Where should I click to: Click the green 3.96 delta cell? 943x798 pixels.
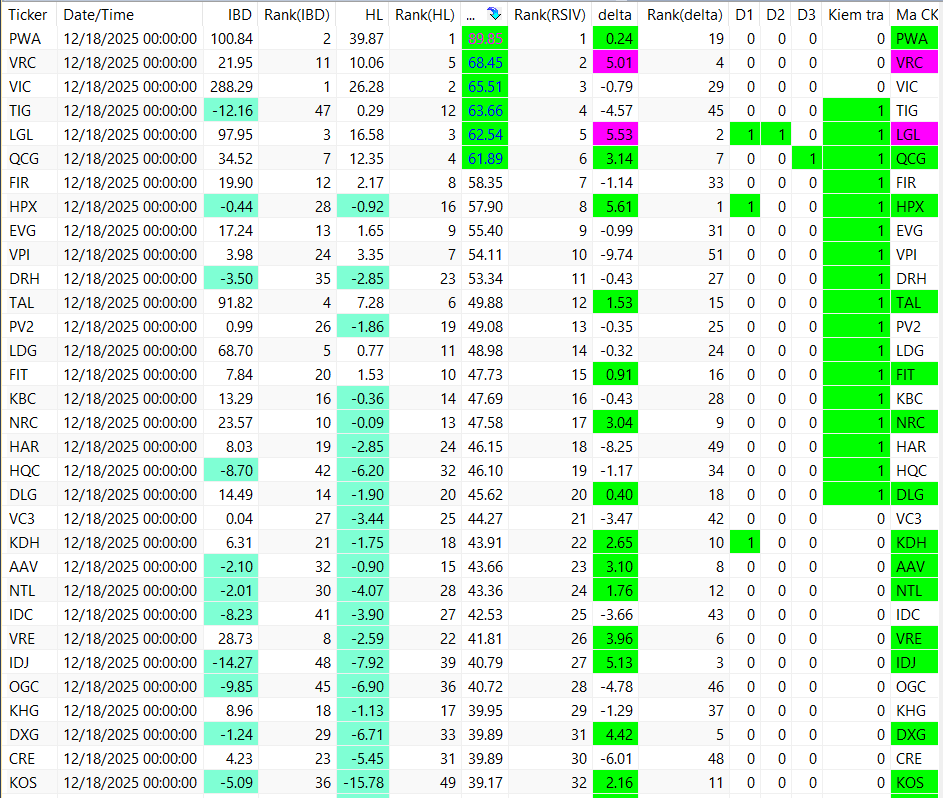615,639
